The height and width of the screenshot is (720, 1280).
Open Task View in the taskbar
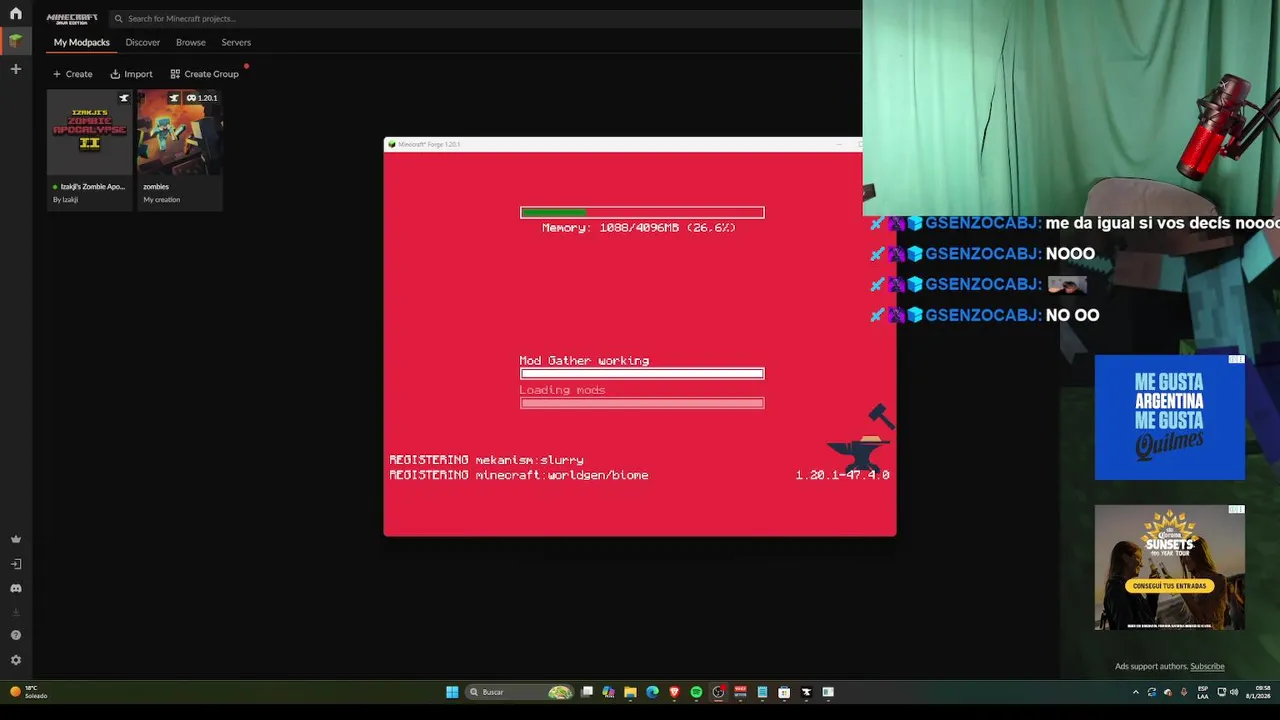coord(587,692)
